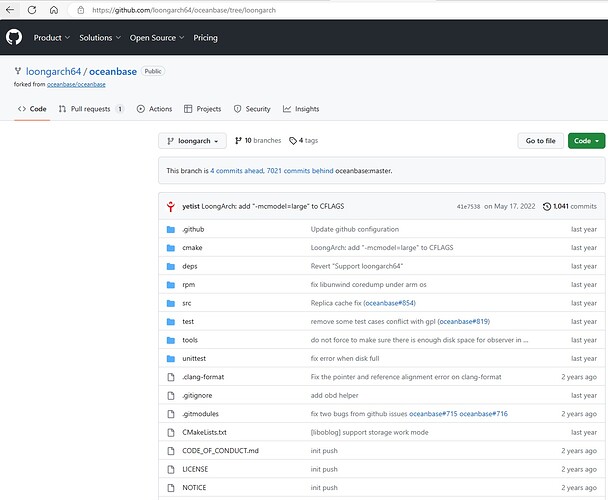Image resolution: width=608 pixels, height=500 pixels.
Task: Click the commit history clock icon
Action: point(547,206)
